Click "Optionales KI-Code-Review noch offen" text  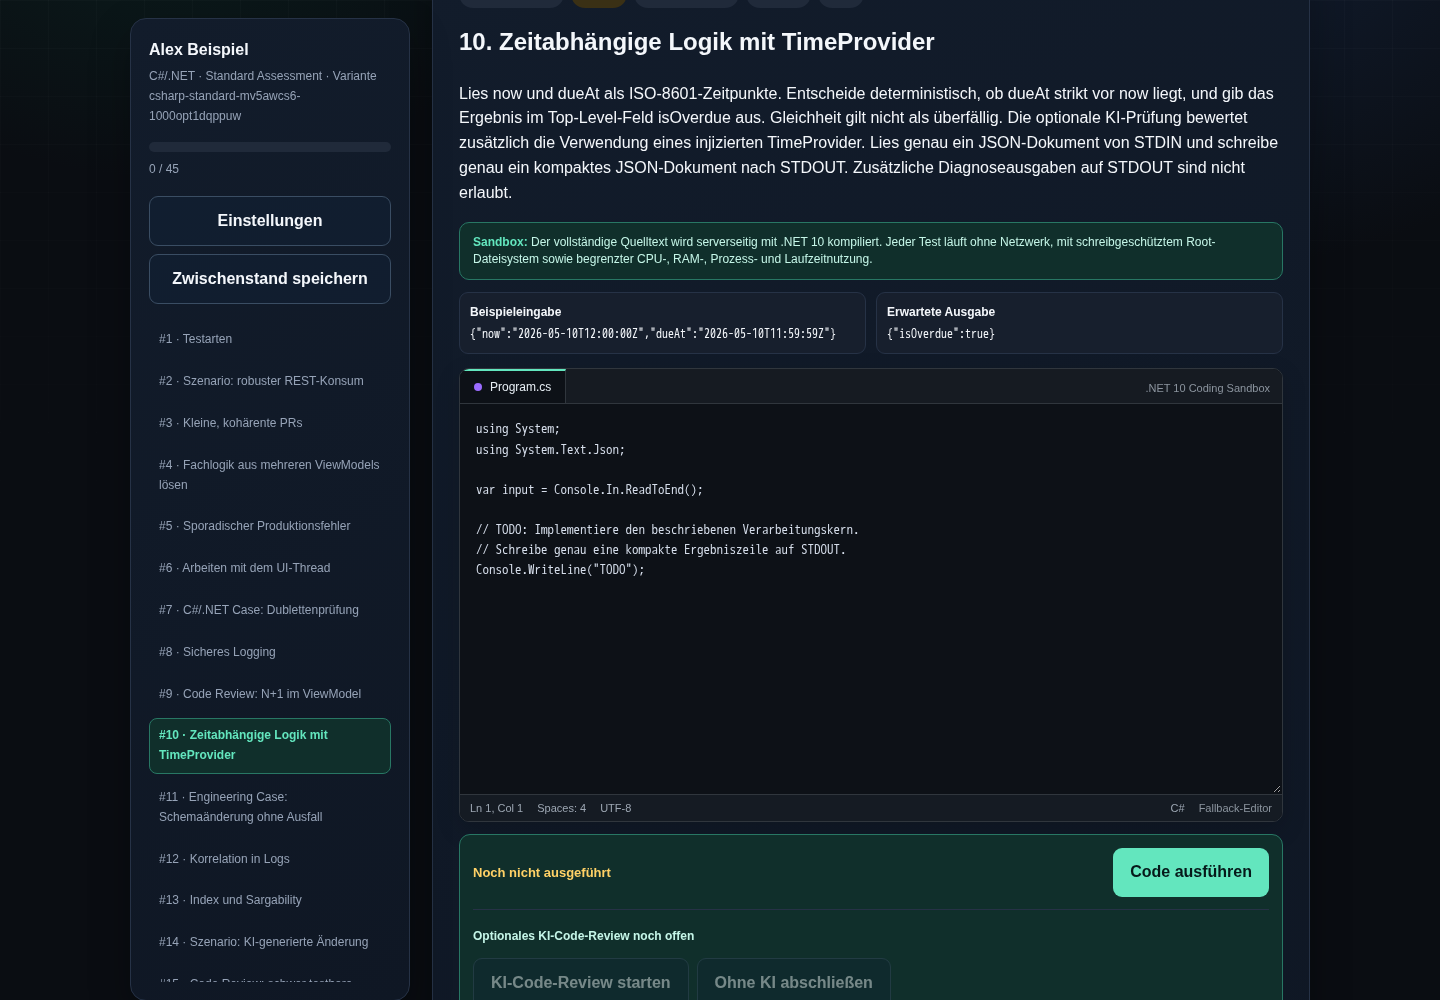[x=583, y=936]
